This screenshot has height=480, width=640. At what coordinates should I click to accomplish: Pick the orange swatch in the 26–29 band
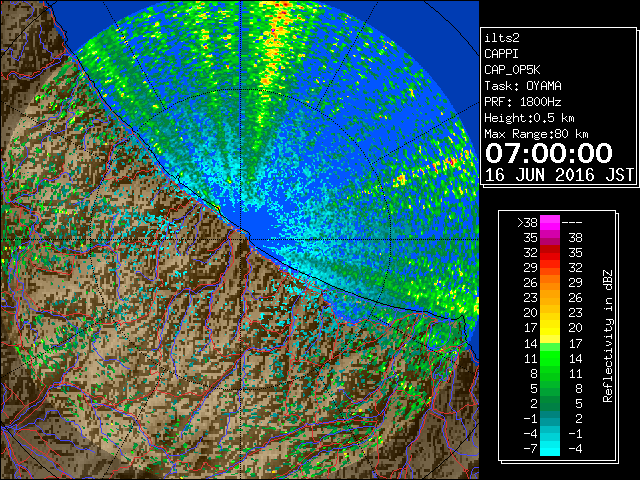tap(550, 283)
